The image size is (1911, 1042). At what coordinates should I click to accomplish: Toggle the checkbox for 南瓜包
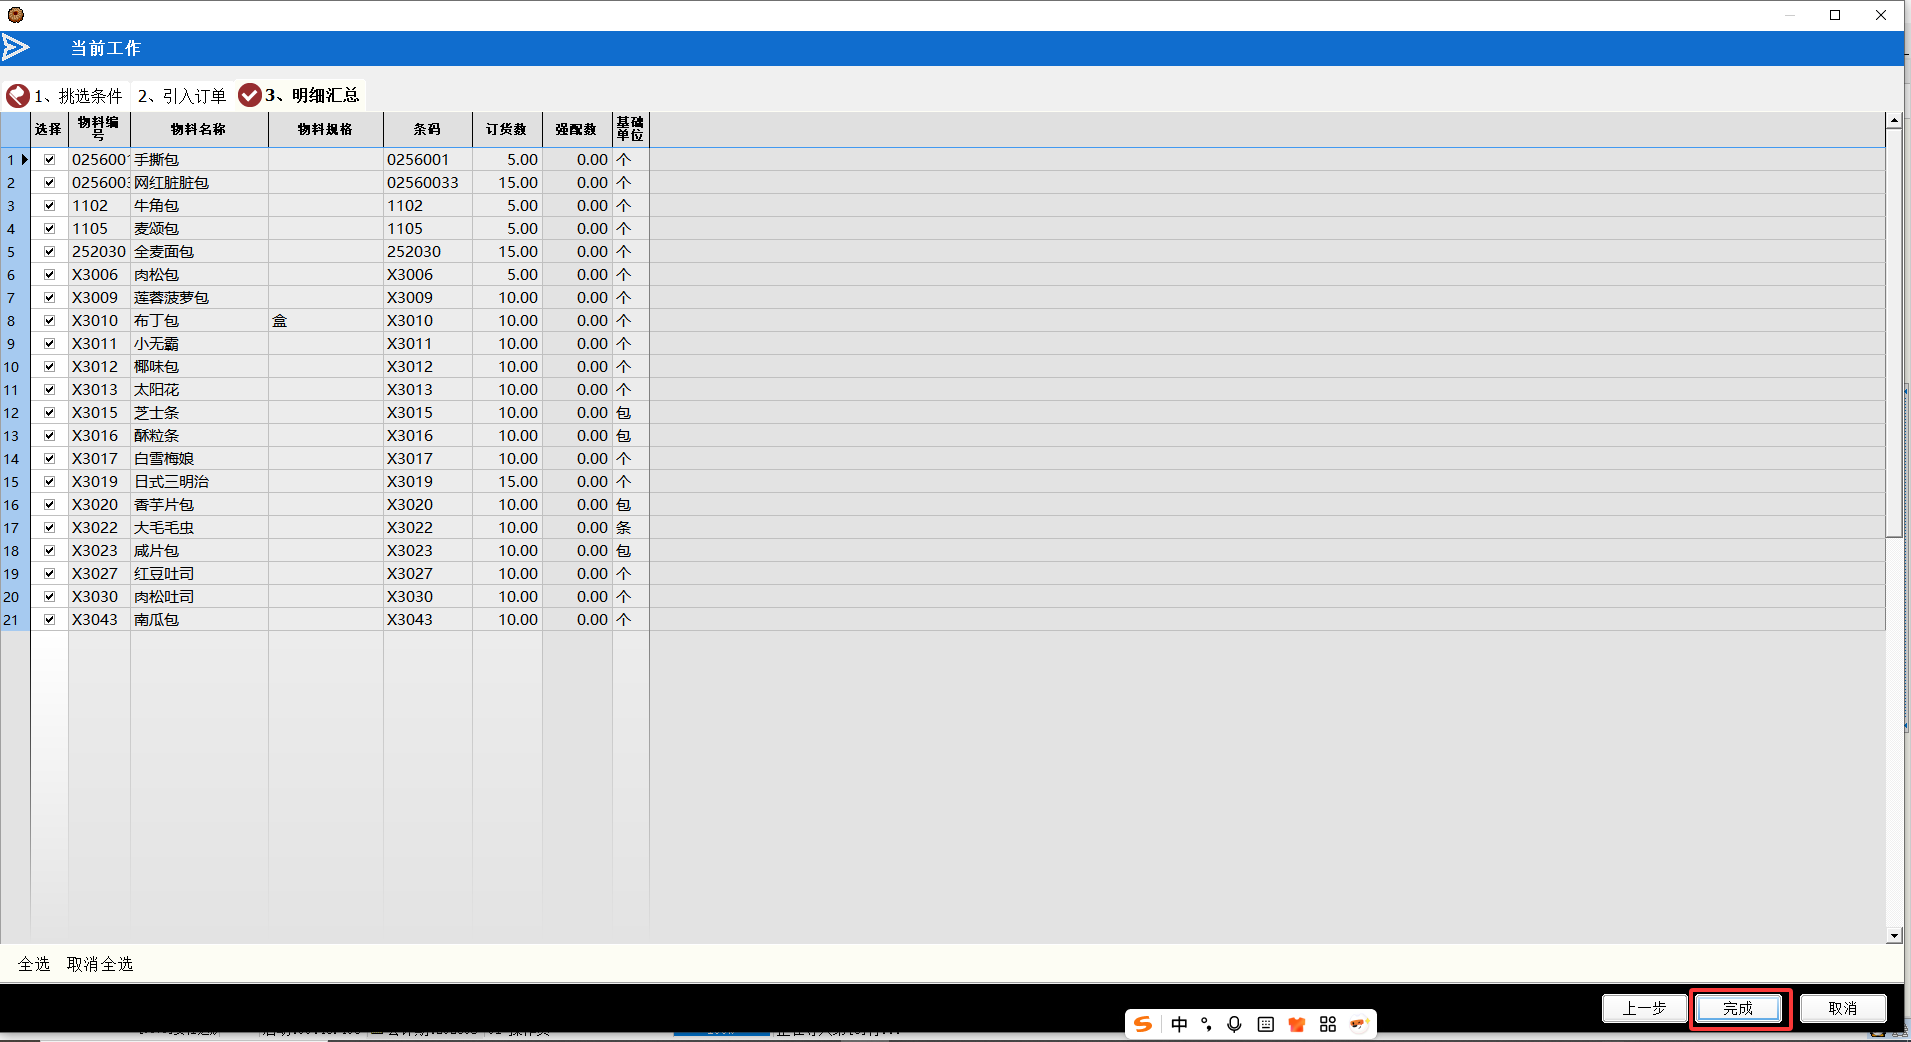click(x=49, y=619)
